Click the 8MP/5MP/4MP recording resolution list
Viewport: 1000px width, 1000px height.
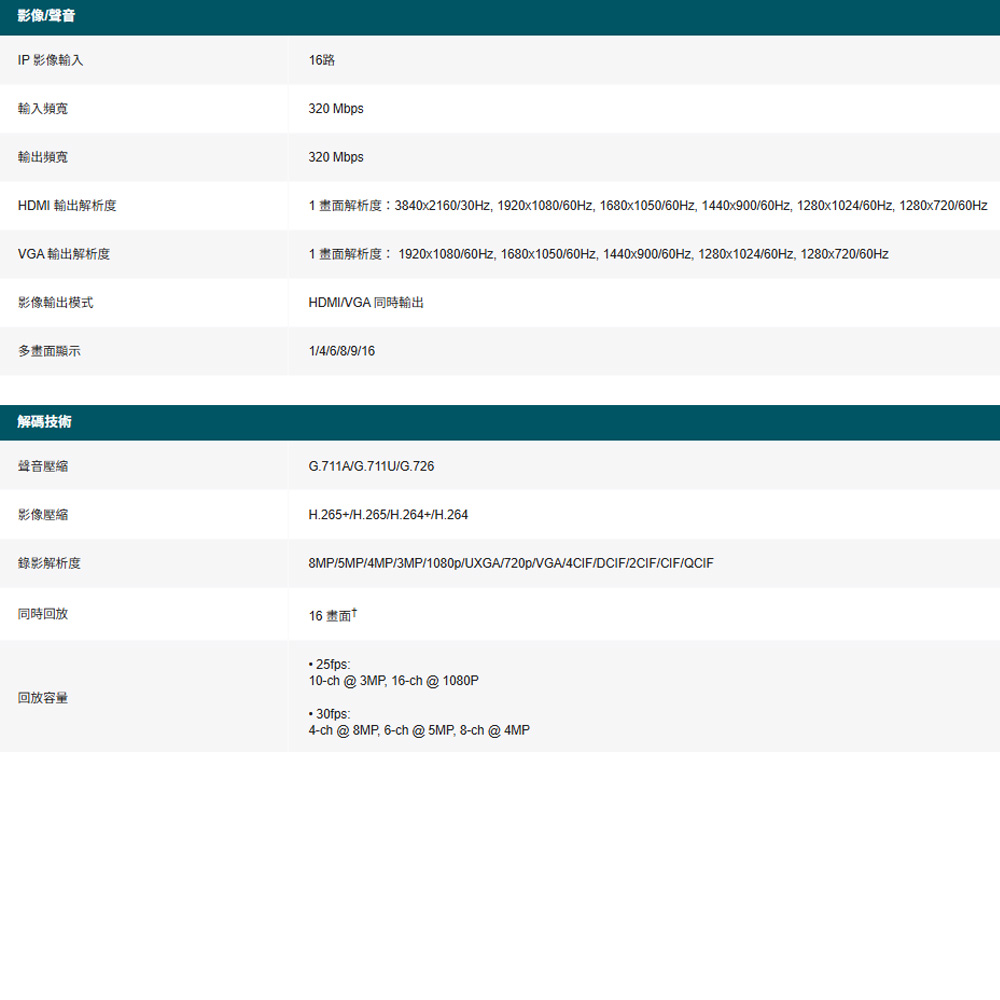coord(510,564)
